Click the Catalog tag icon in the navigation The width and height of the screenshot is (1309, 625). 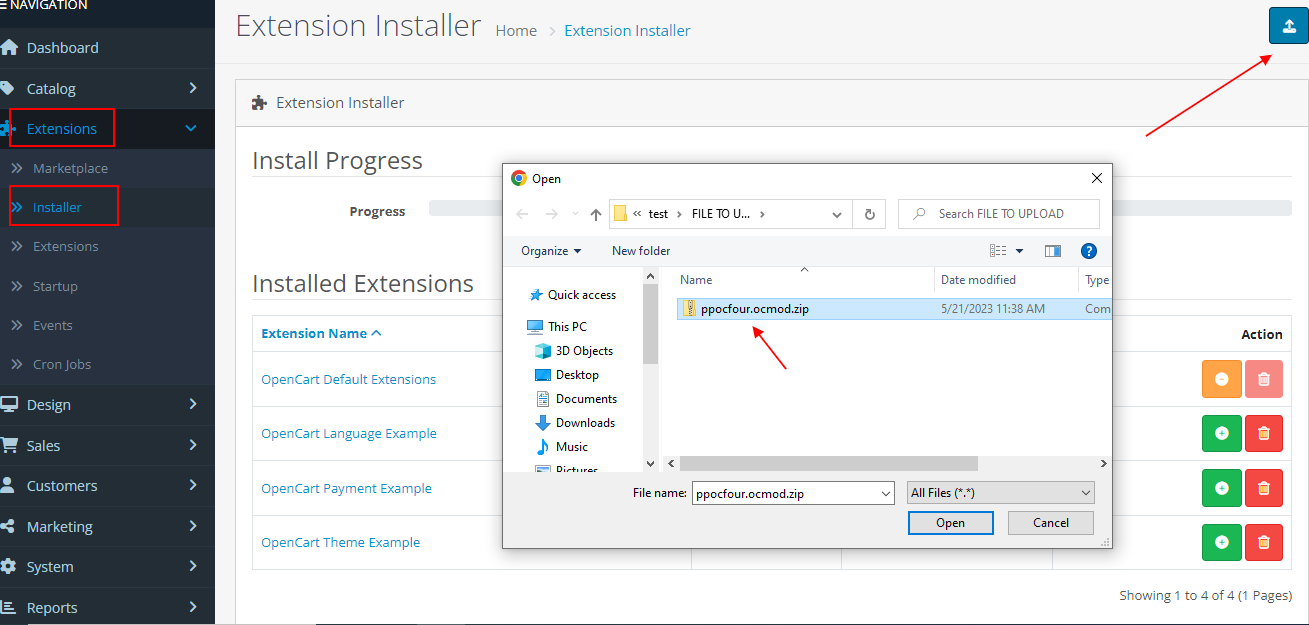click(x=8, y=88)
